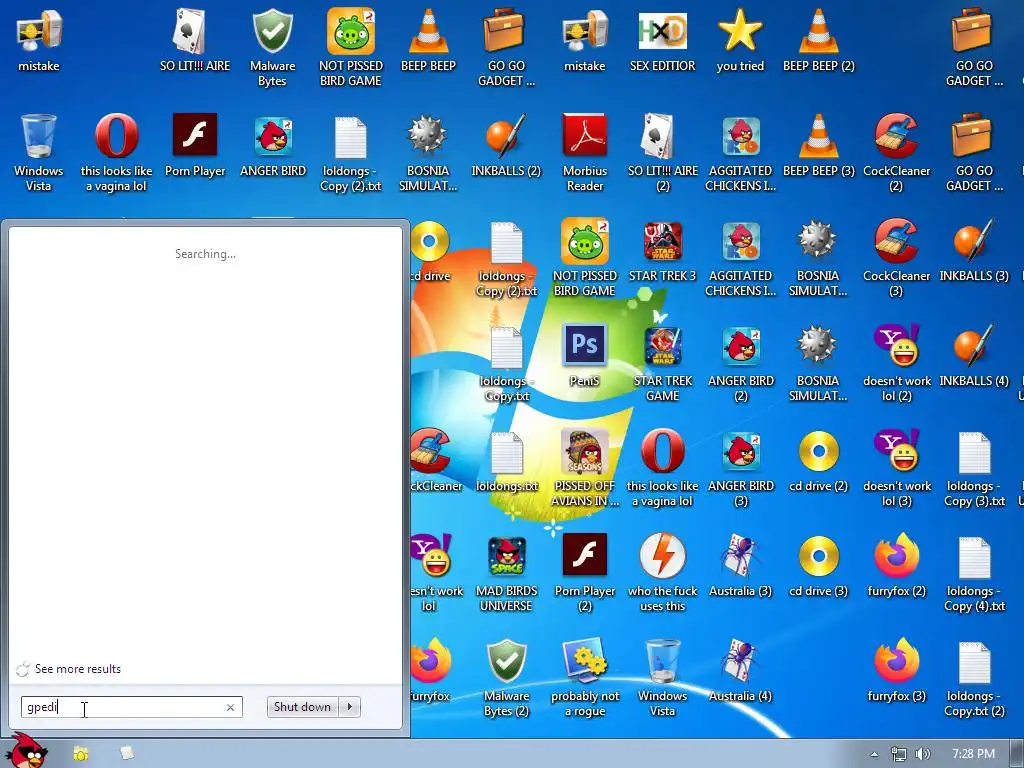Image resolution: width=1024 pixels, height=768 pixels.
Task: Click 'See more results' link in Start menu
Action: 78,669
